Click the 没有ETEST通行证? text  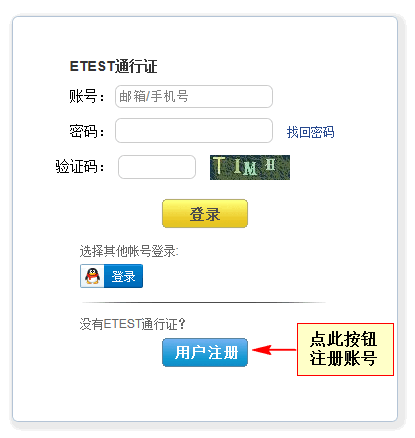click(x=132, y=324)
